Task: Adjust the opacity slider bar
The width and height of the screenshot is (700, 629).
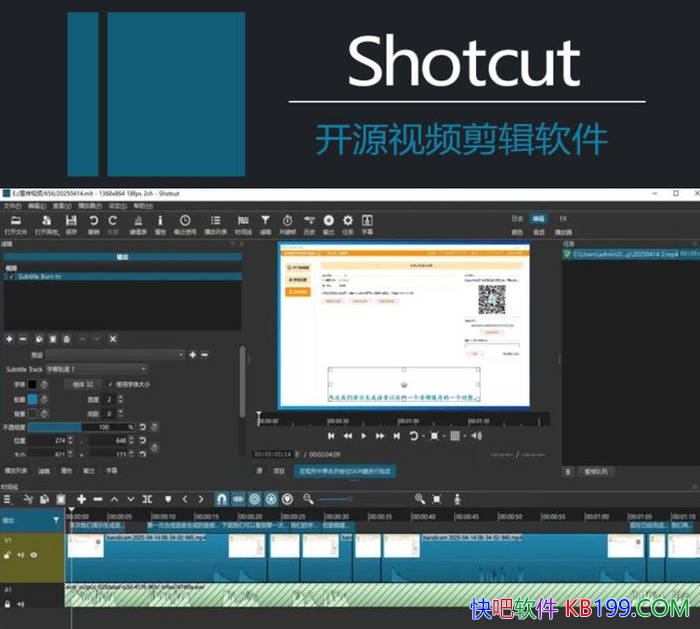Action: pyautogui.click(x=81, y=427)
